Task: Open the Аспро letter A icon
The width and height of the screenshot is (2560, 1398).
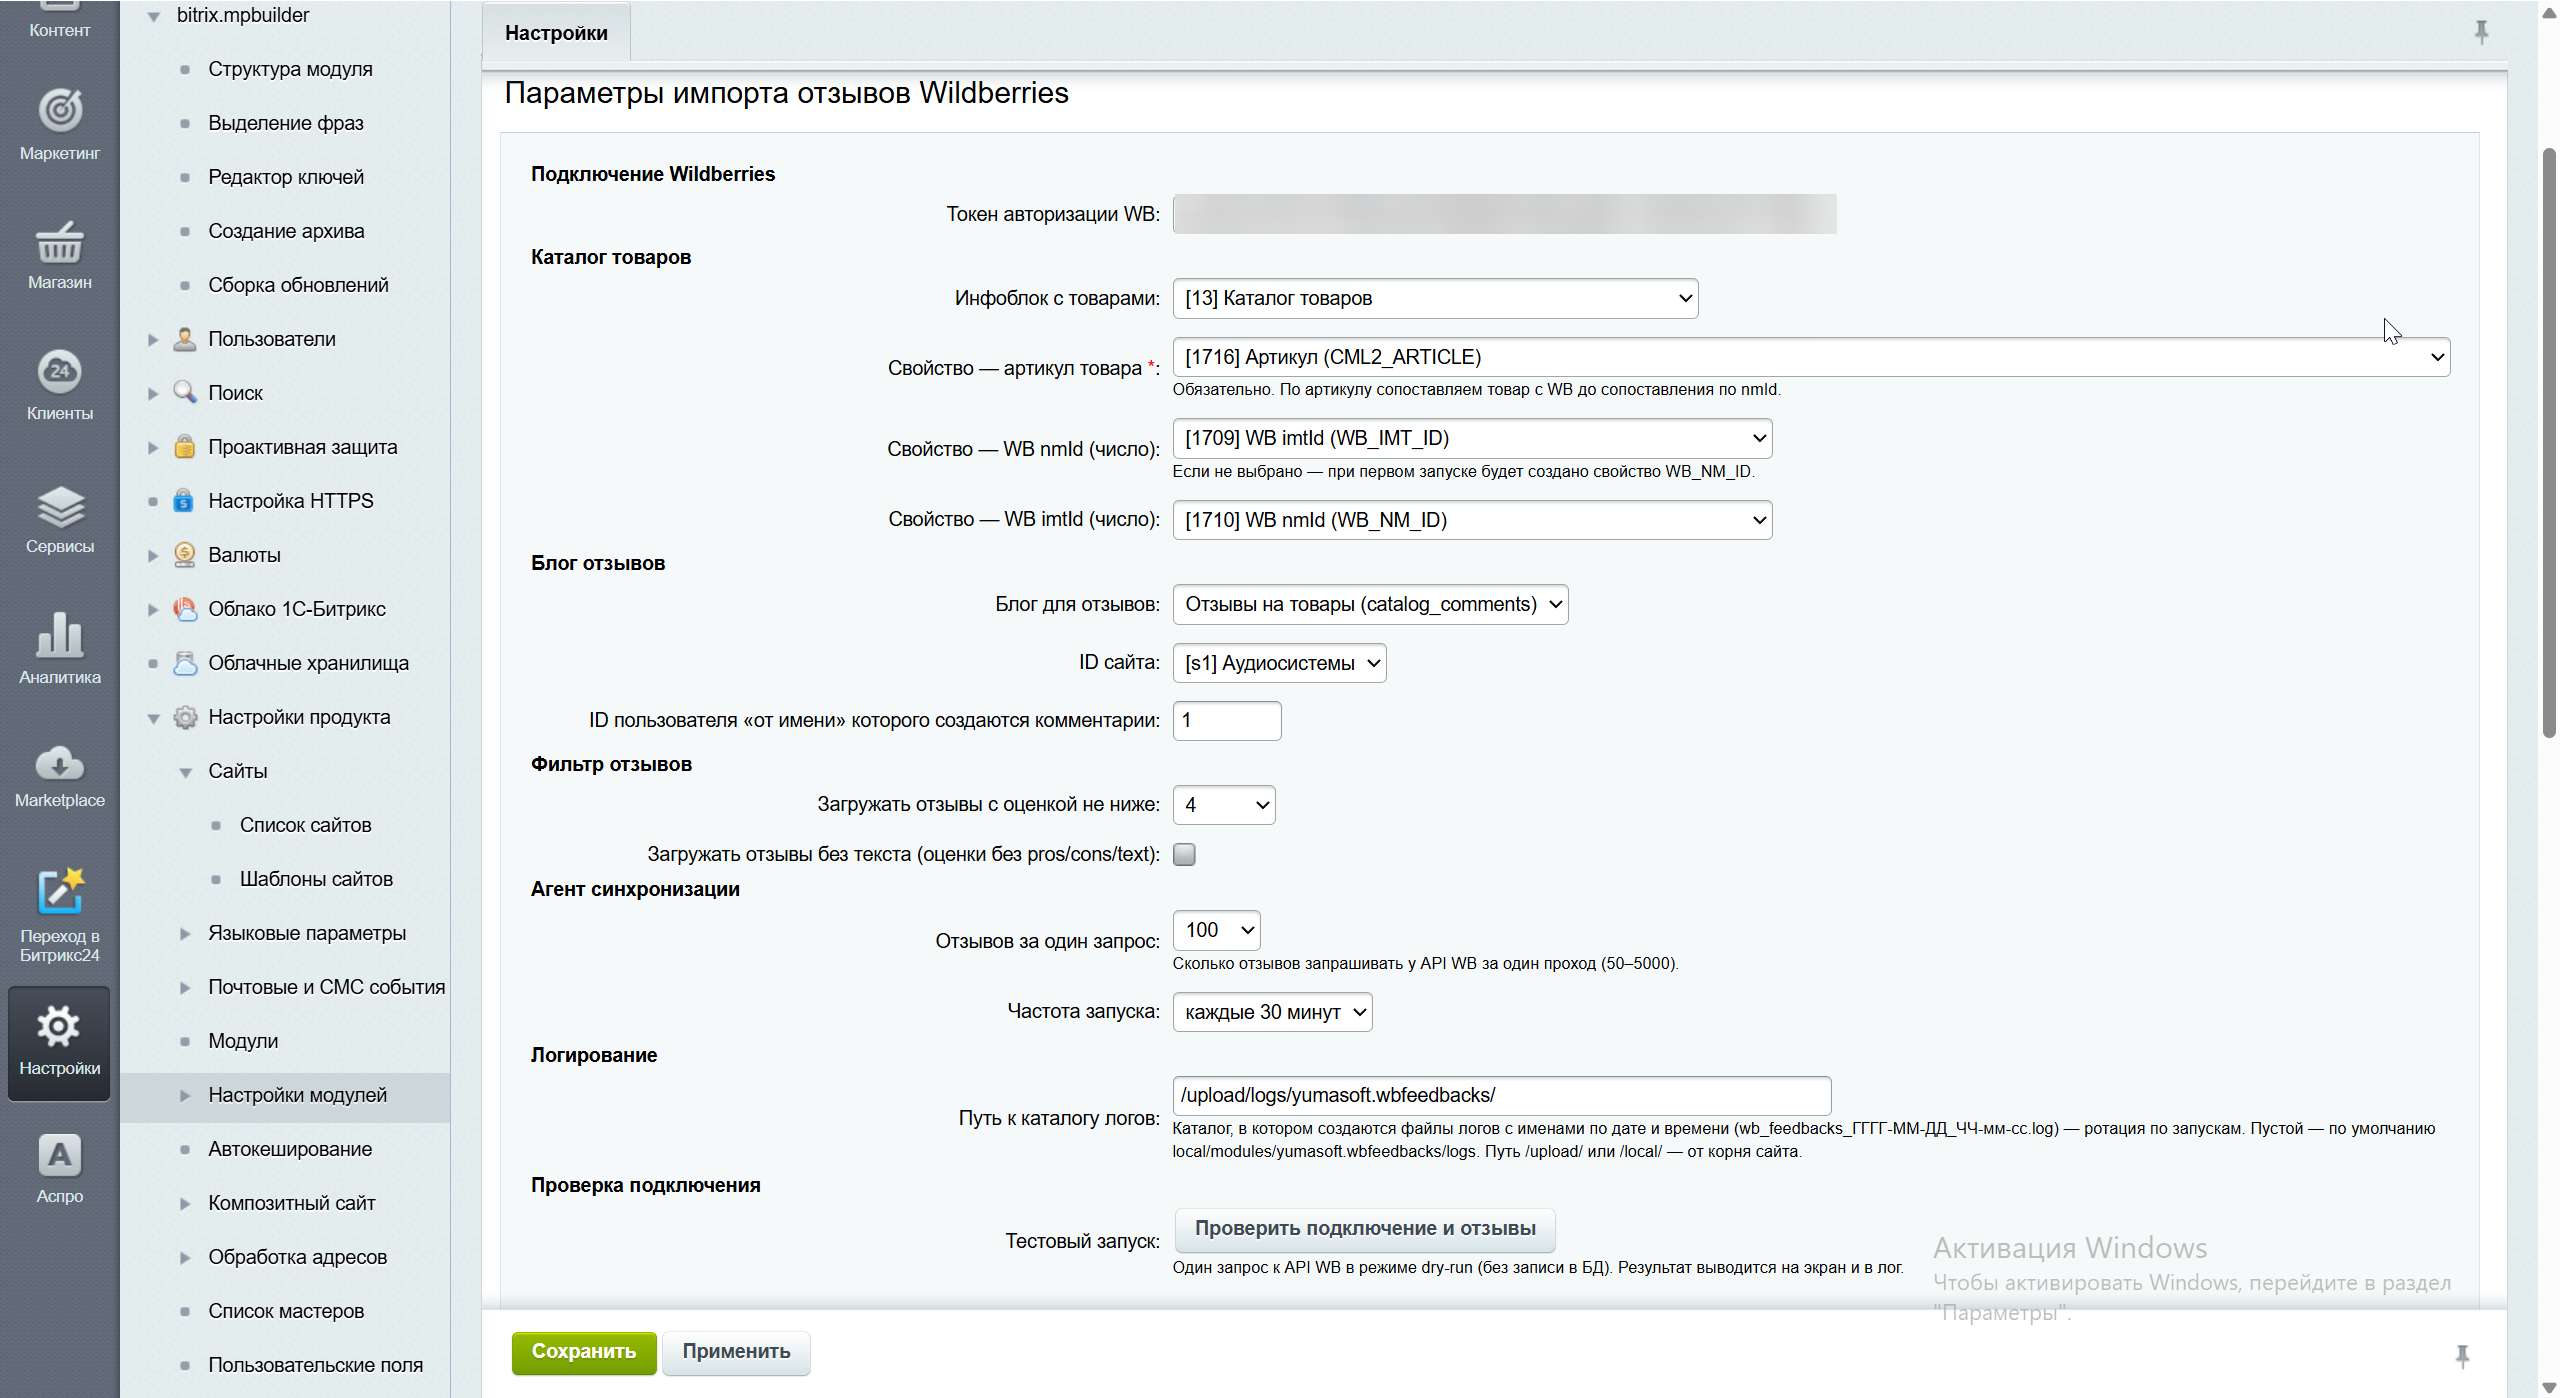Action: [x=60, y=1155]
